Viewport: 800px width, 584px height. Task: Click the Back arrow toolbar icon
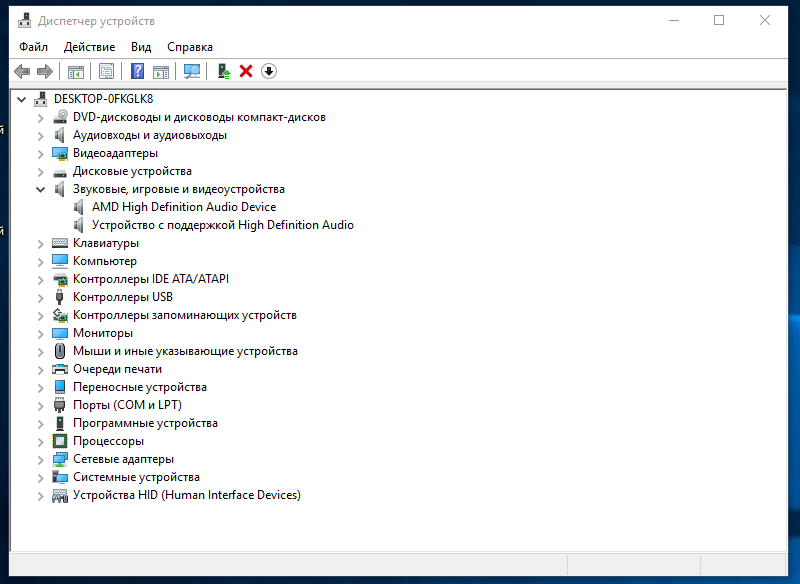[x=22, y=71]
